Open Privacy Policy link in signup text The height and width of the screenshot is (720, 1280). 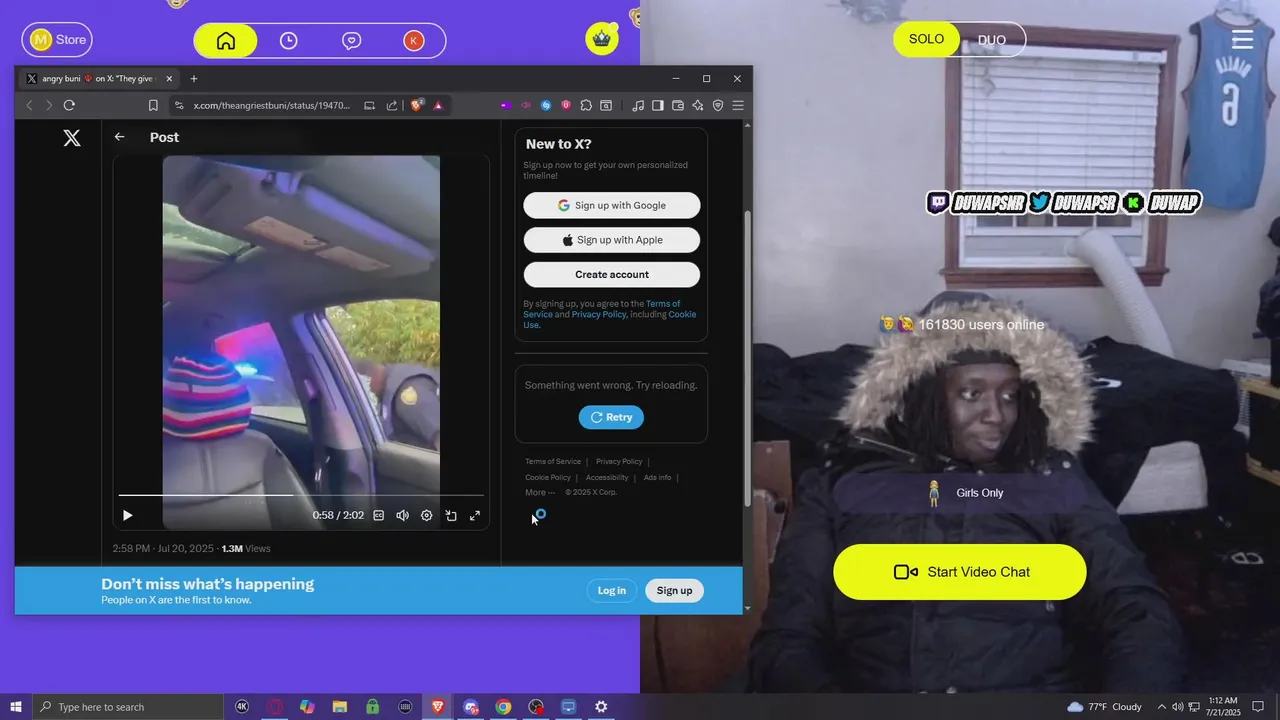tap(599, 314)
